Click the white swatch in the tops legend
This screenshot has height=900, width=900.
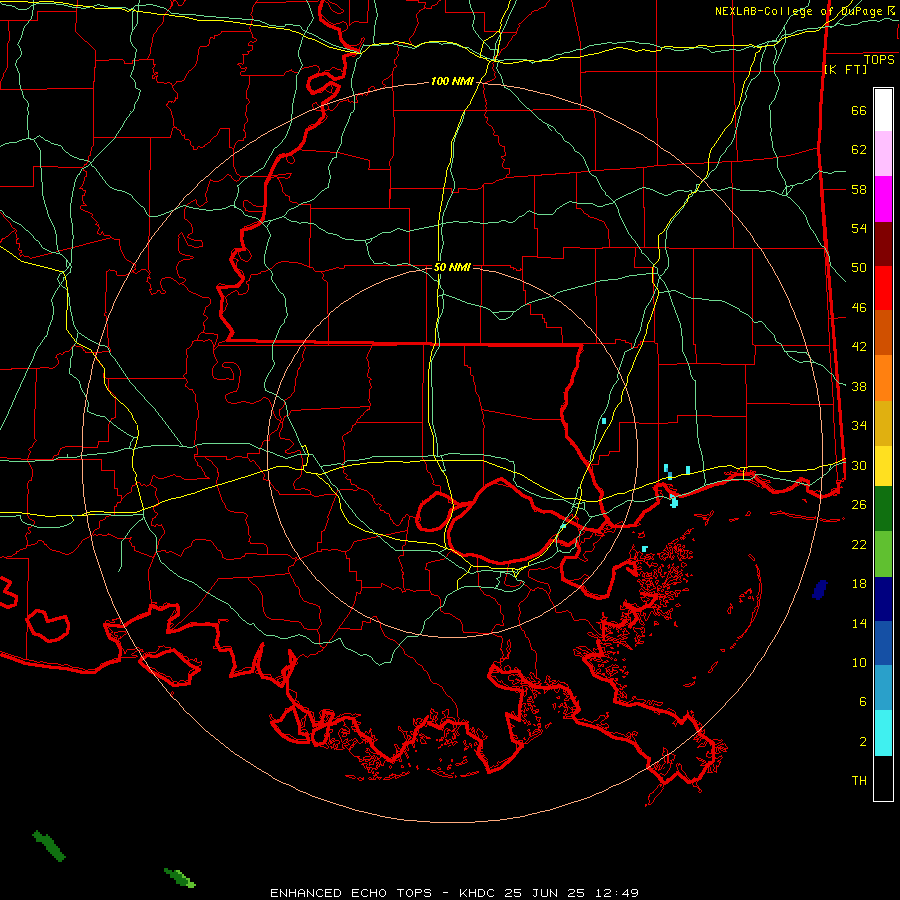click(883, 110)
